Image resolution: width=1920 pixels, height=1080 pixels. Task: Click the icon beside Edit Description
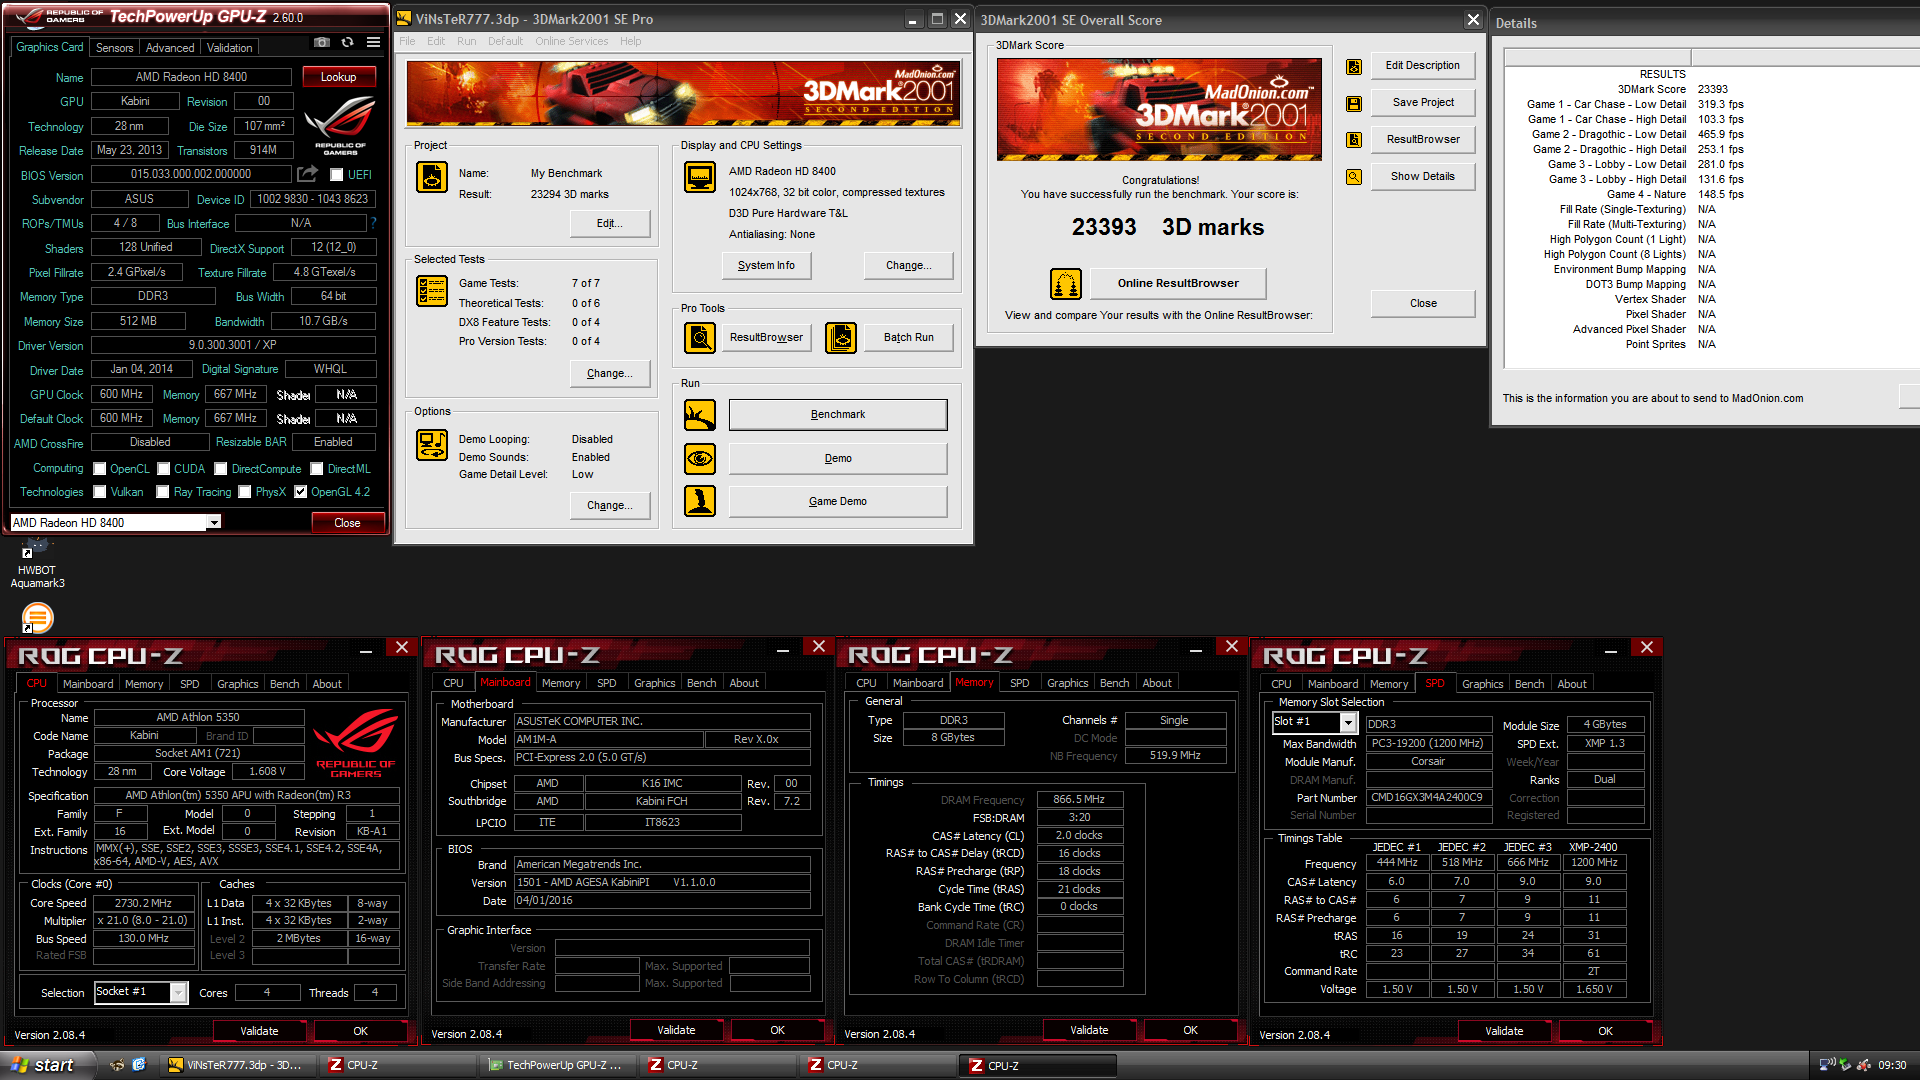click(x=1354, y=67)
